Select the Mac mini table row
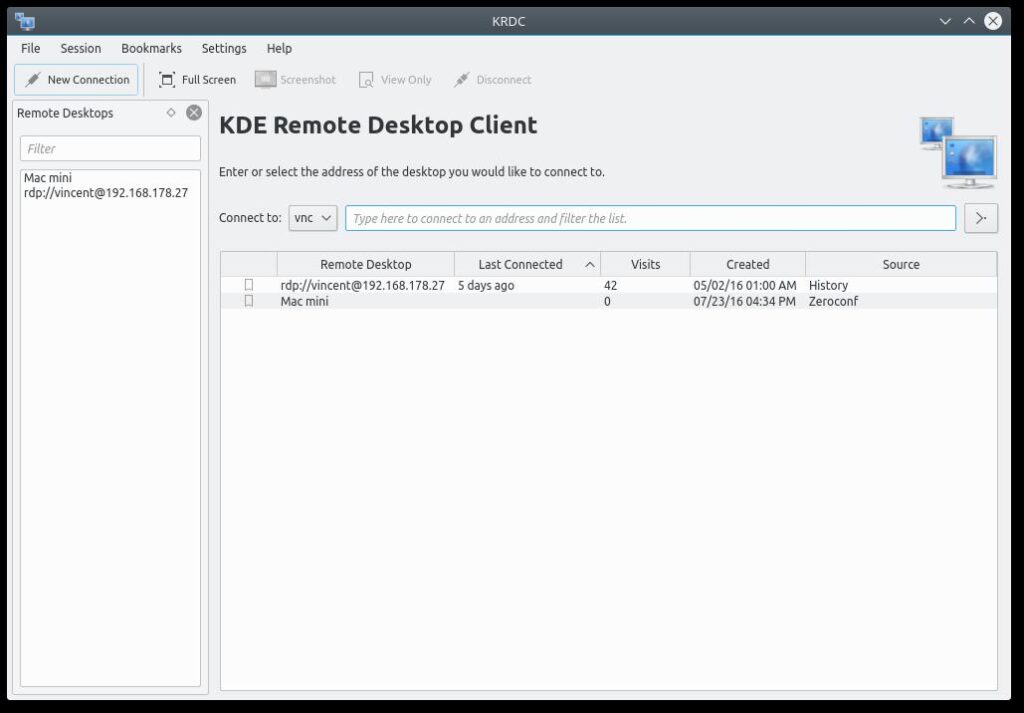Image resolution: width=1024 pixels, height=713 pixels. [609, 301]
